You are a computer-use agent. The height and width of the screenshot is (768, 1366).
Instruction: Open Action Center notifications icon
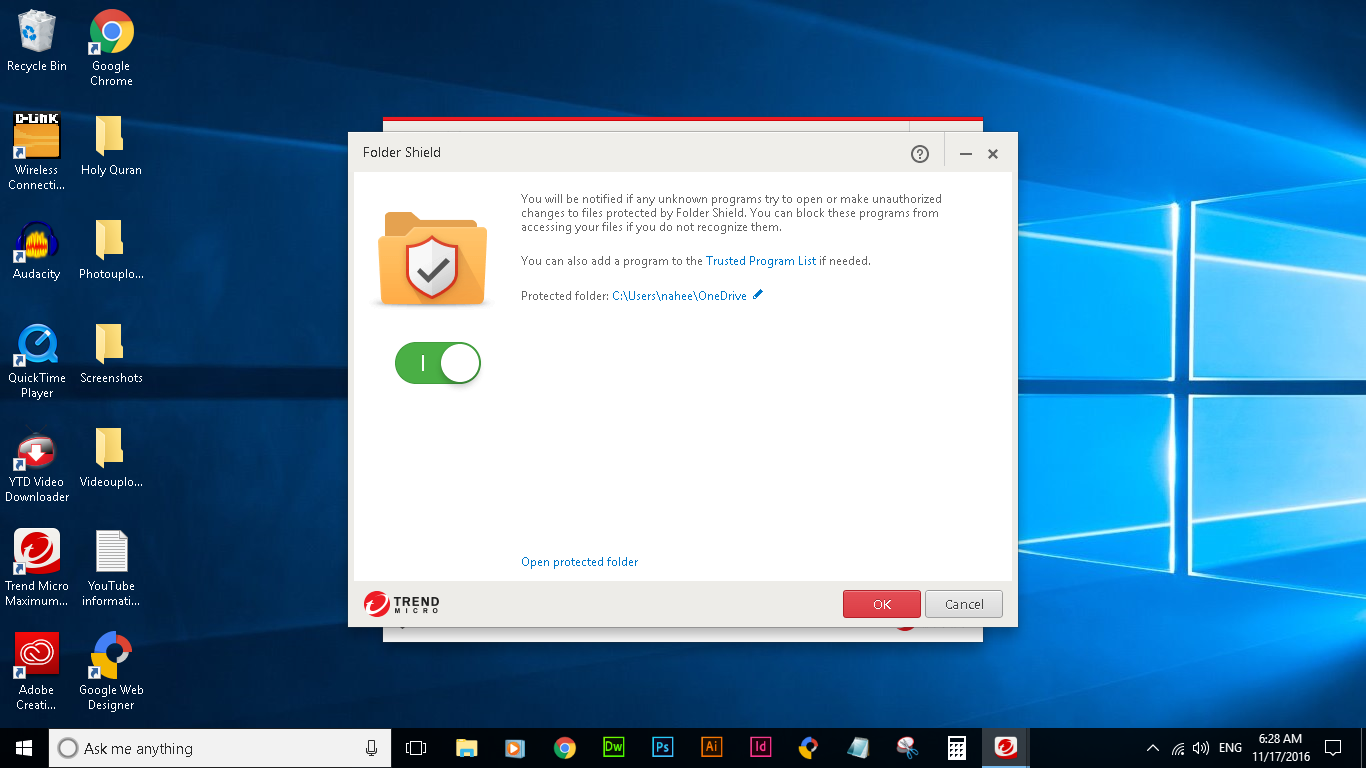1333,748
